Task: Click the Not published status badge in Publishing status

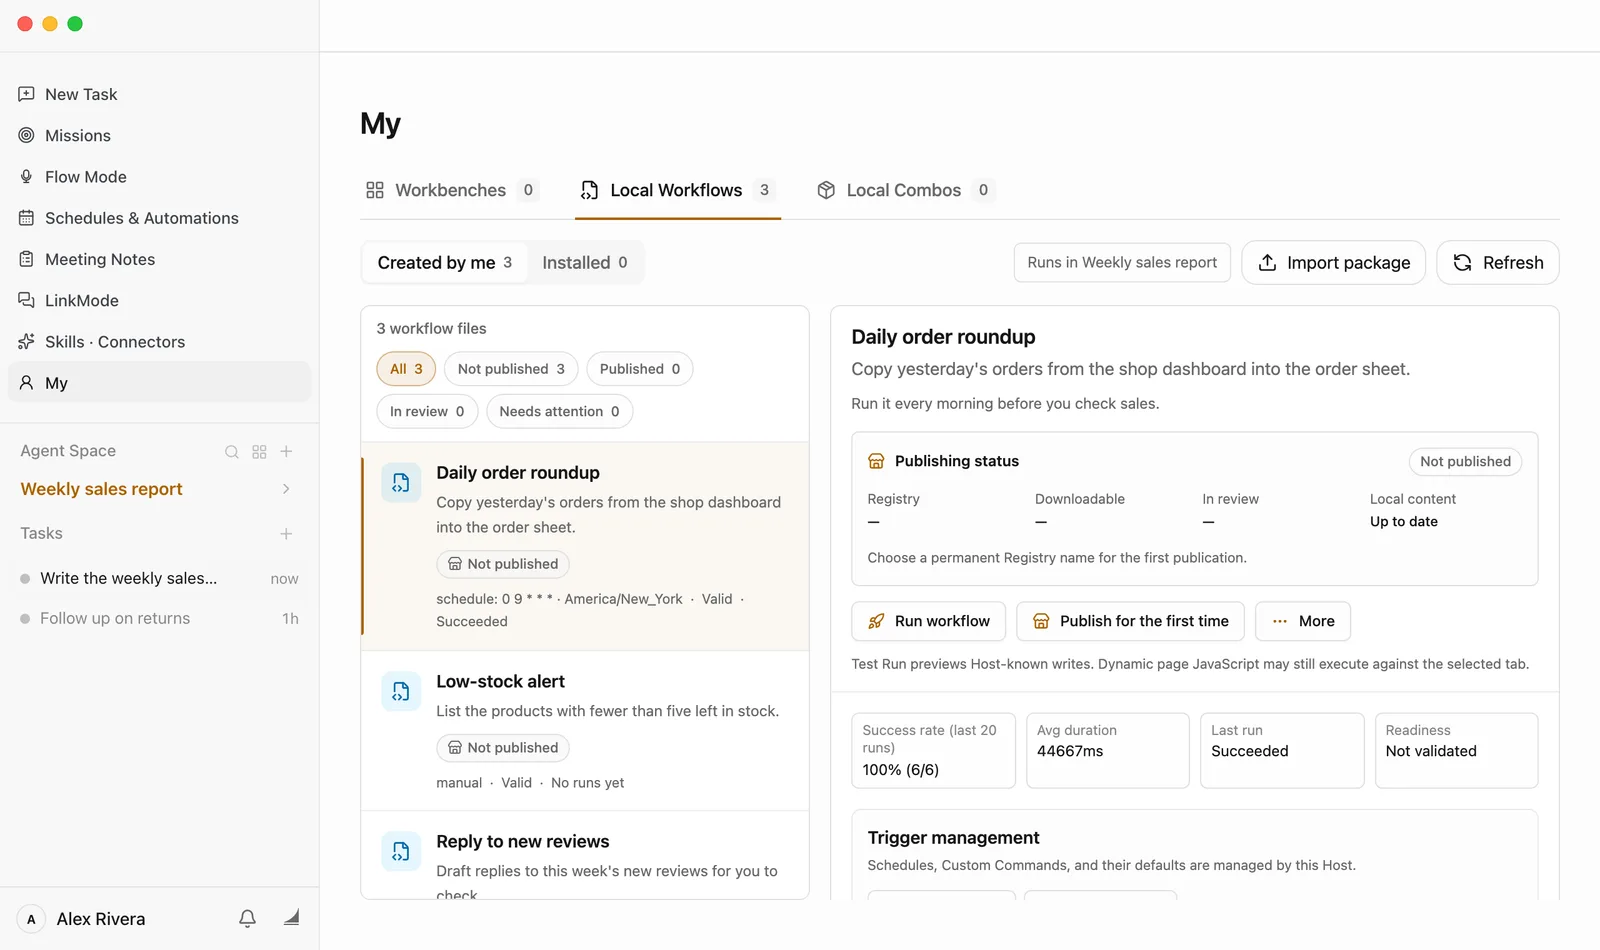Action: point(1465,461)
